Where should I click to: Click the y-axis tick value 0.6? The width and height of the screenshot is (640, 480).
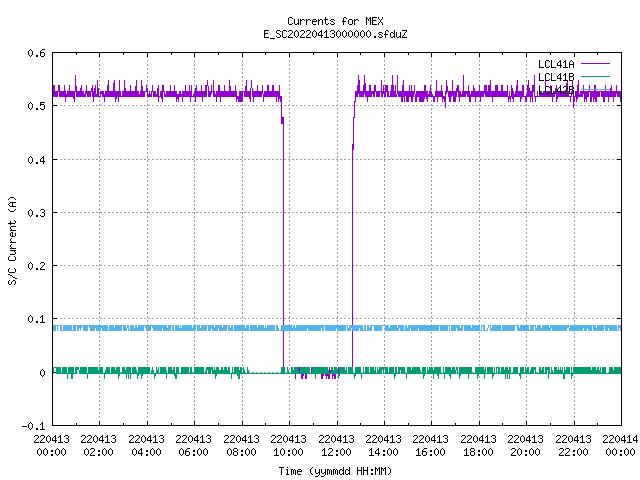[36, 53]
